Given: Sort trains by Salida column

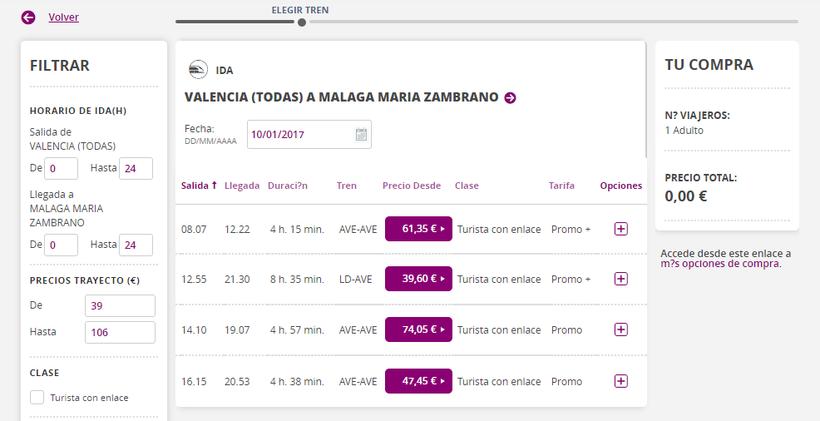Looking at the screenshot, I should click(198, 186).
